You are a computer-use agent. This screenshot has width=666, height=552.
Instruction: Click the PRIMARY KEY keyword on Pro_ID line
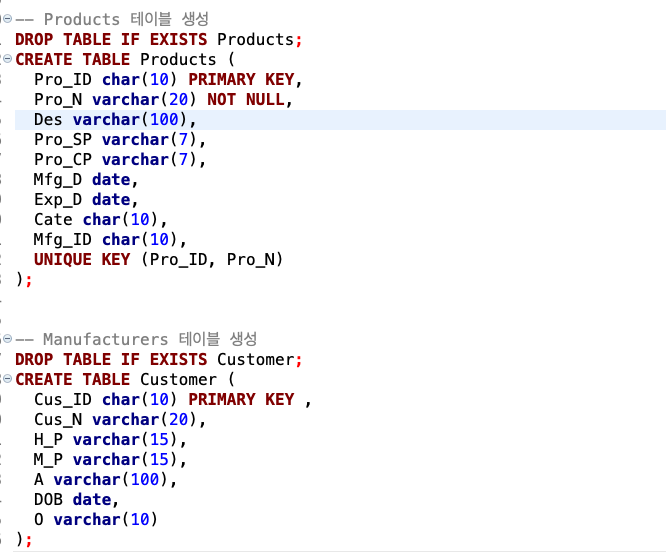[x=241, y=79]
